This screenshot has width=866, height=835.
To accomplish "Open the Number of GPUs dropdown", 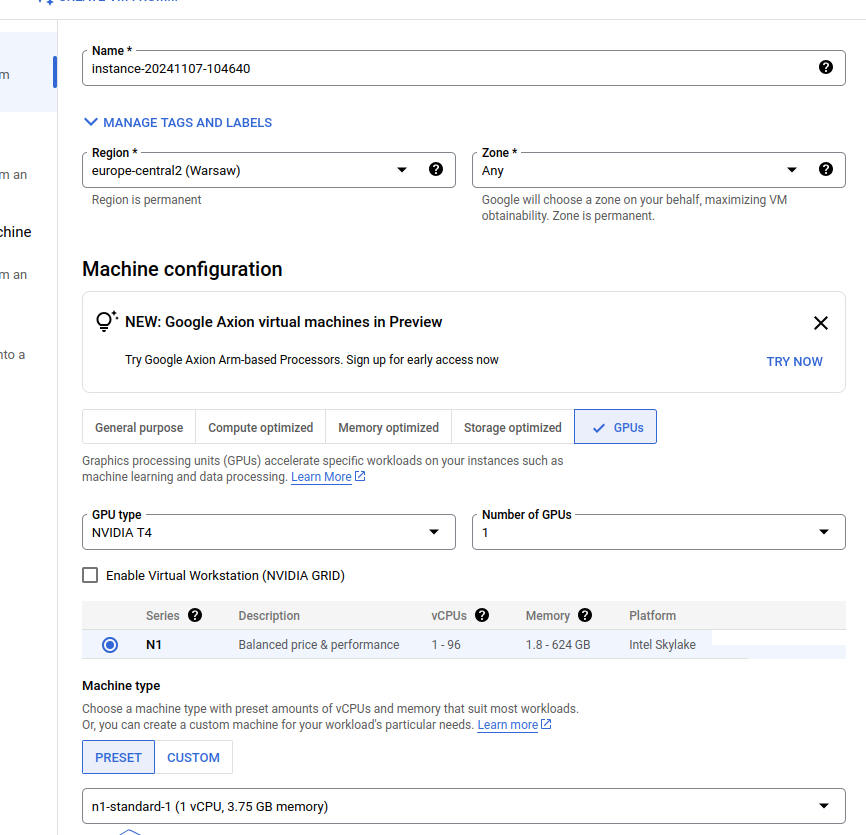I will point(658,532).
